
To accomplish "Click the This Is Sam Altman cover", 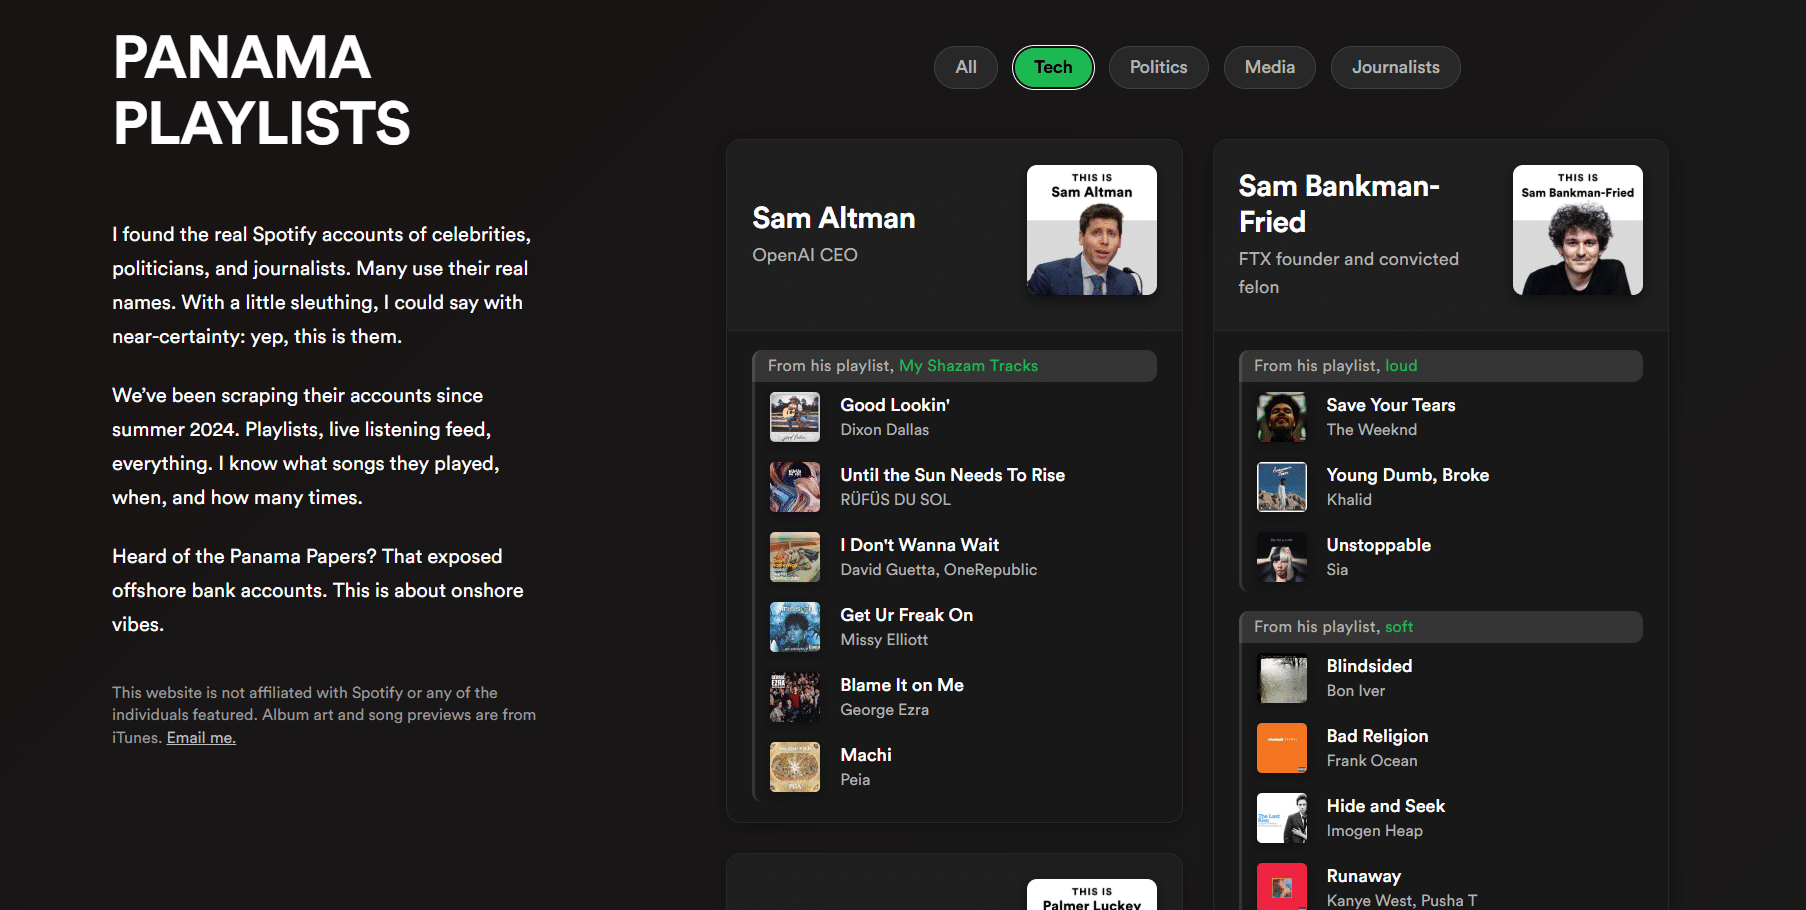I will pyautogui.click(x=1091, y=230).
